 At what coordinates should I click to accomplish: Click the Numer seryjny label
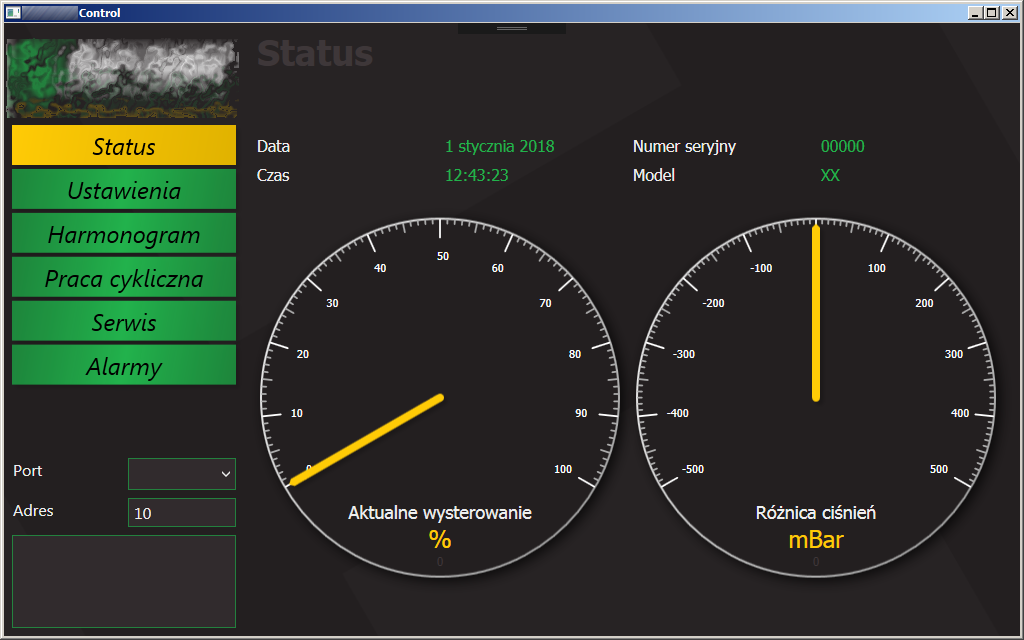[684, 146]
